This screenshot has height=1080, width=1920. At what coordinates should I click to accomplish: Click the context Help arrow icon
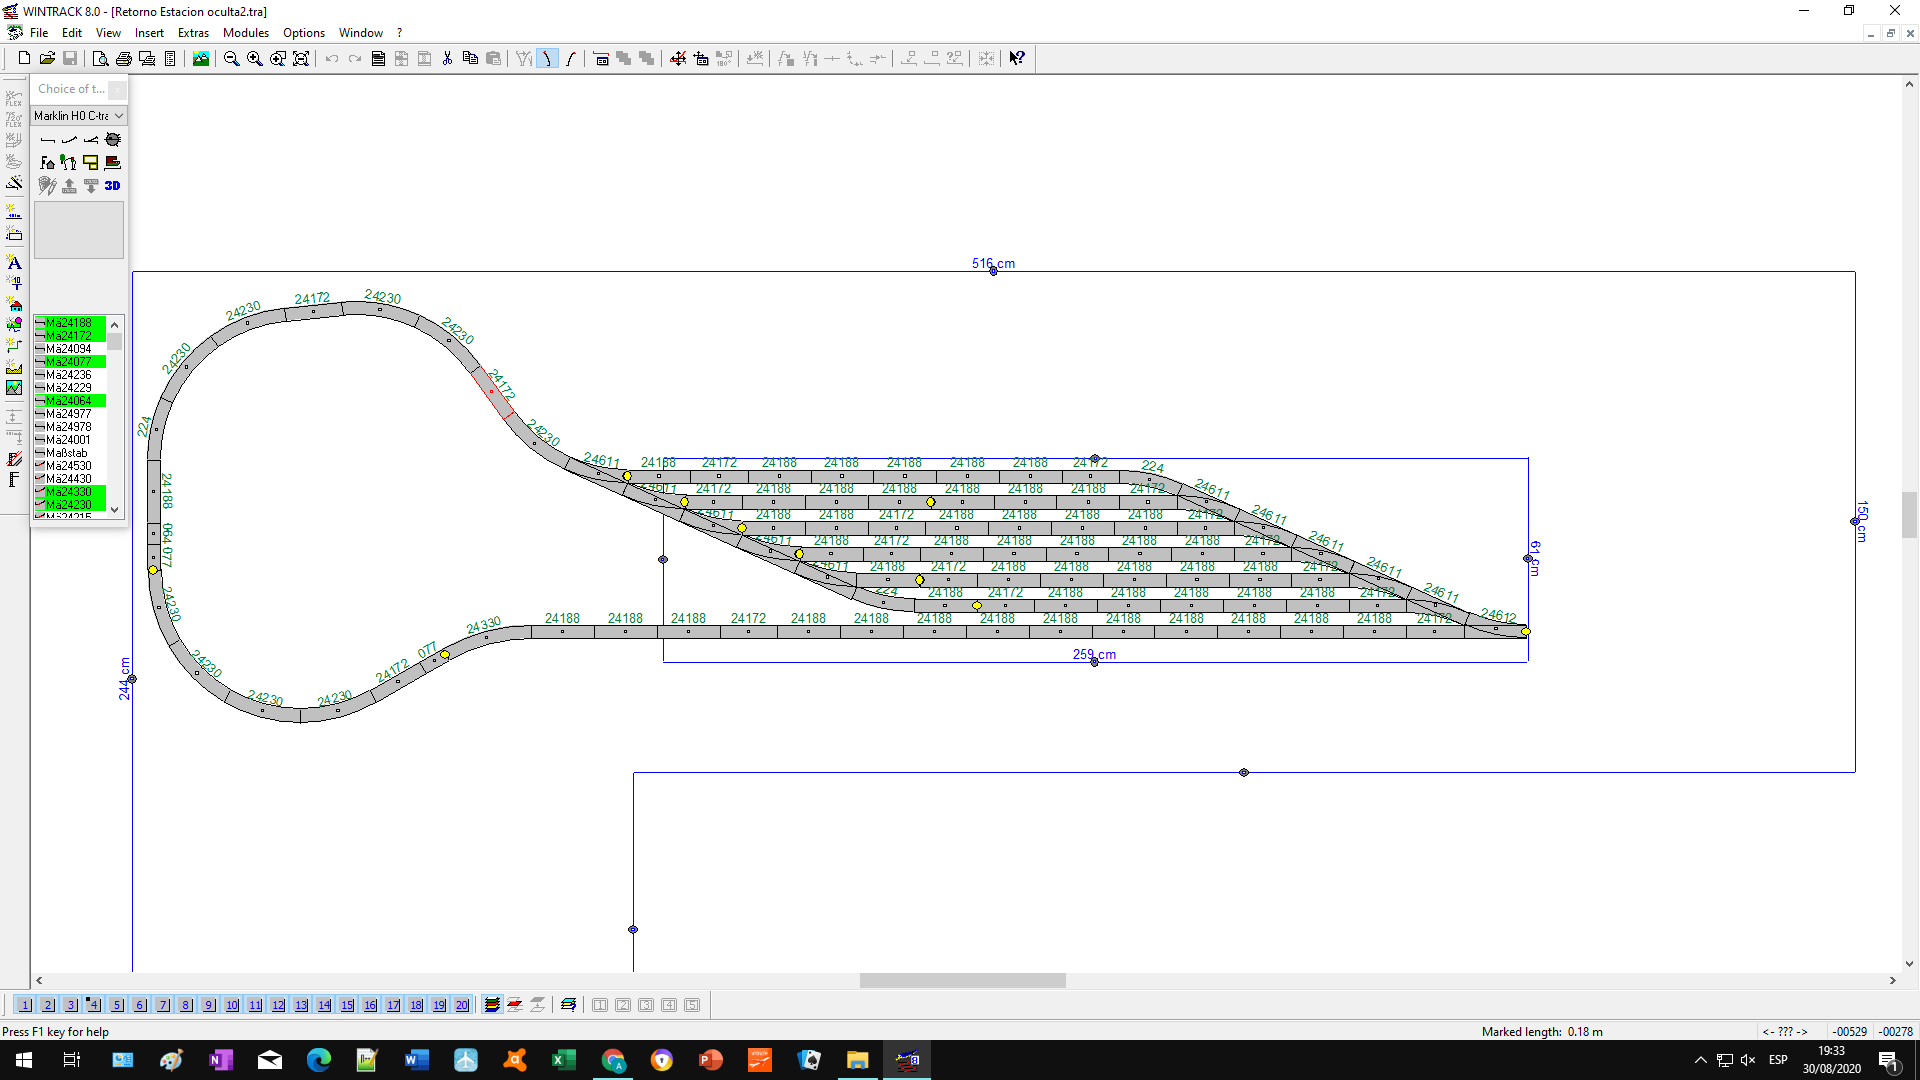[x=1017, y=59]
